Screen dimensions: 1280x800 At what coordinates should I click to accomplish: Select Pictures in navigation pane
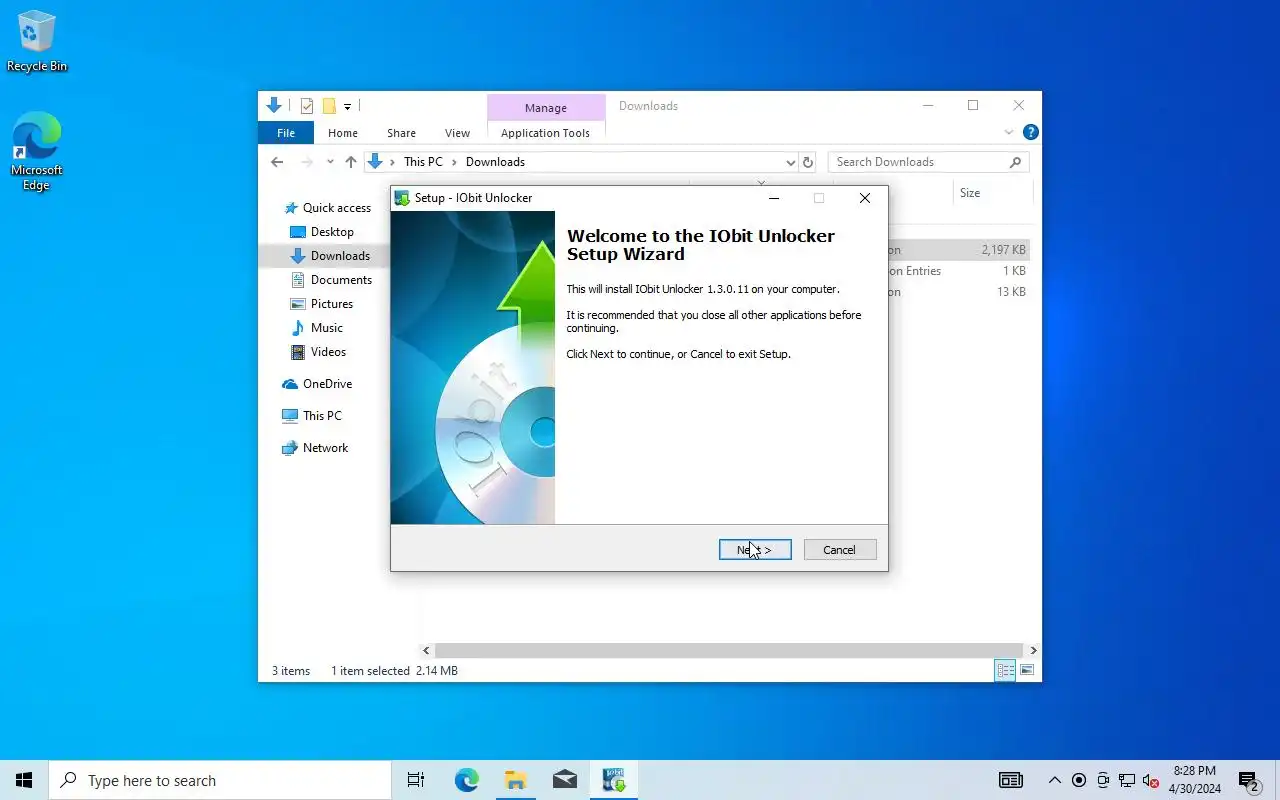[x=331, y=304]
